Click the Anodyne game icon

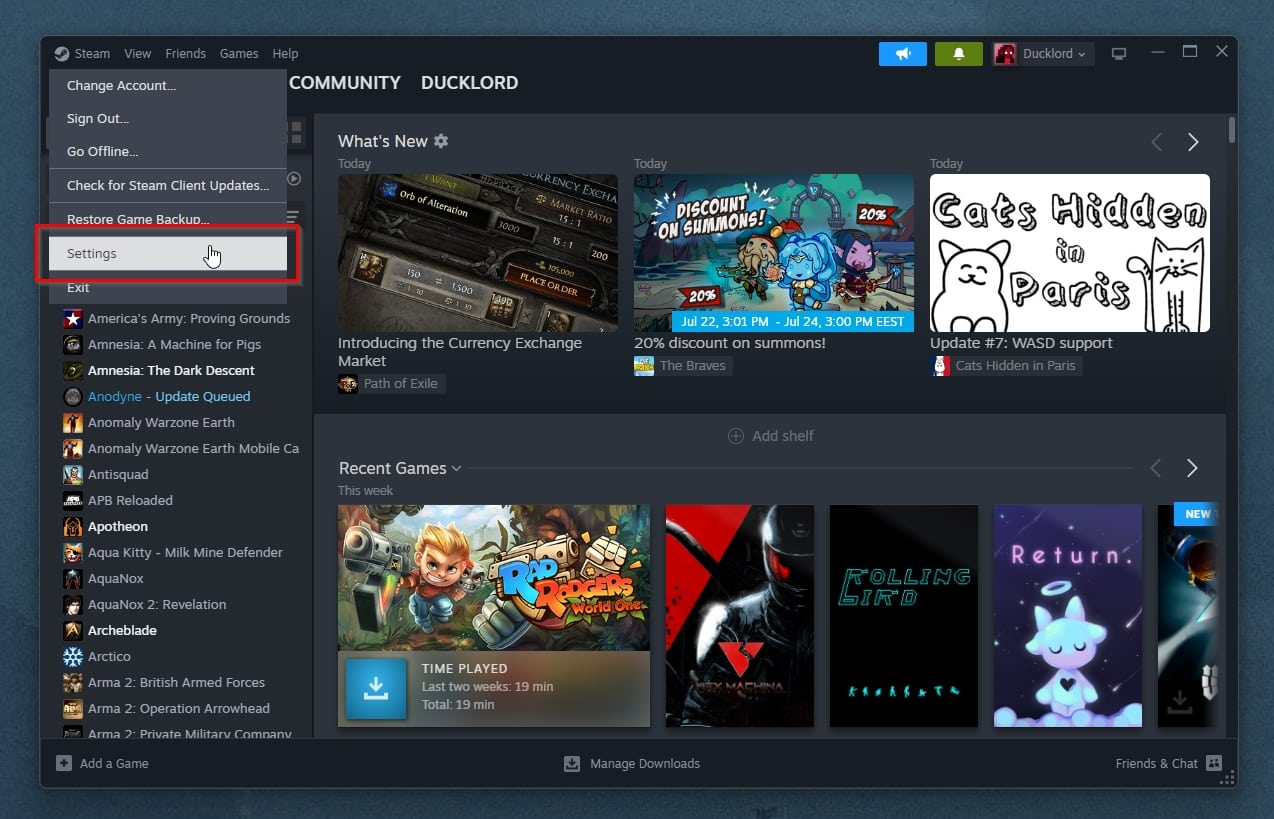73,397
